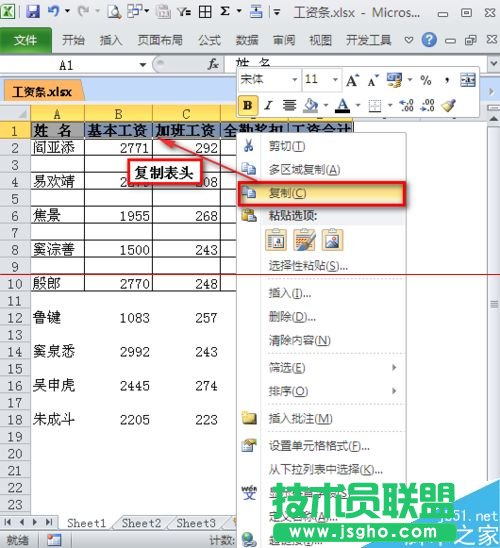Toggle Bold in the mini toolbar

pyautogui.click(x=248, y=105)
